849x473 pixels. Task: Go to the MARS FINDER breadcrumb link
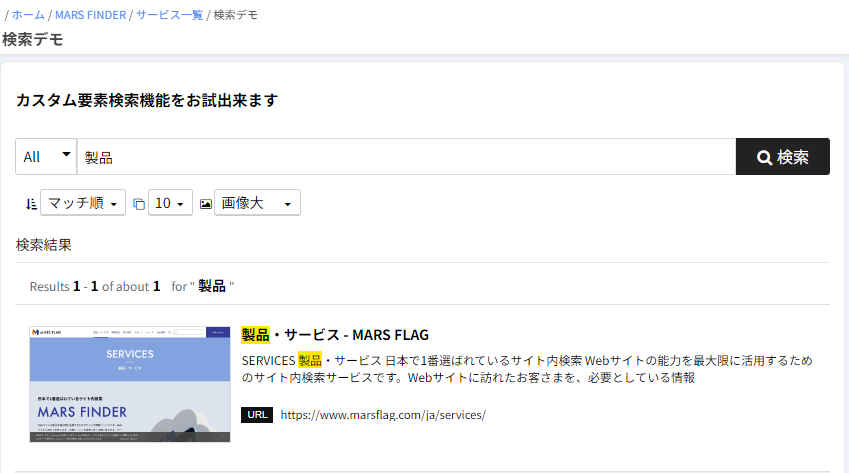[90, 15]
